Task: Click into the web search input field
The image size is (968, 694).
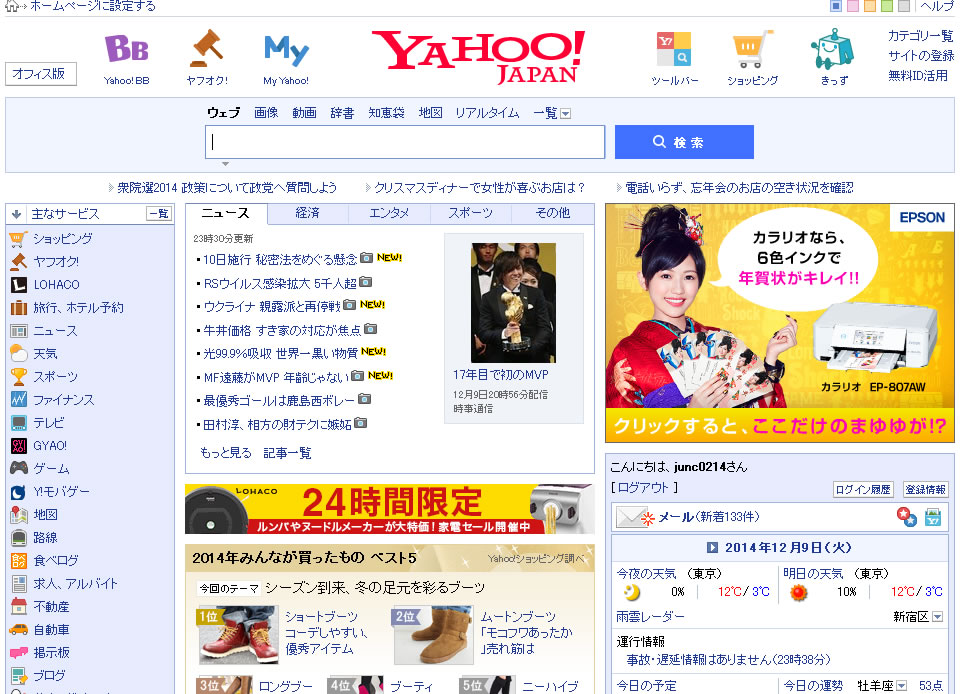Action: click(405, 142)
